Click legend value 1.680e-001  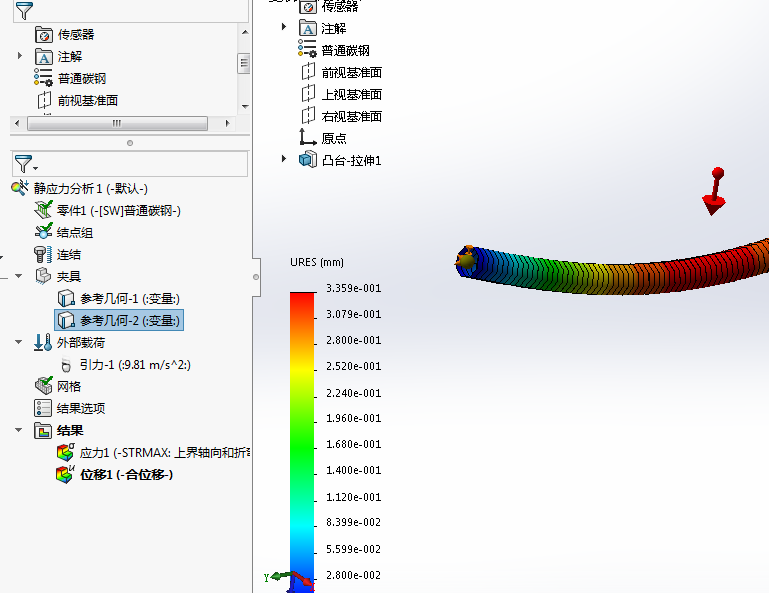pos(354,444)
